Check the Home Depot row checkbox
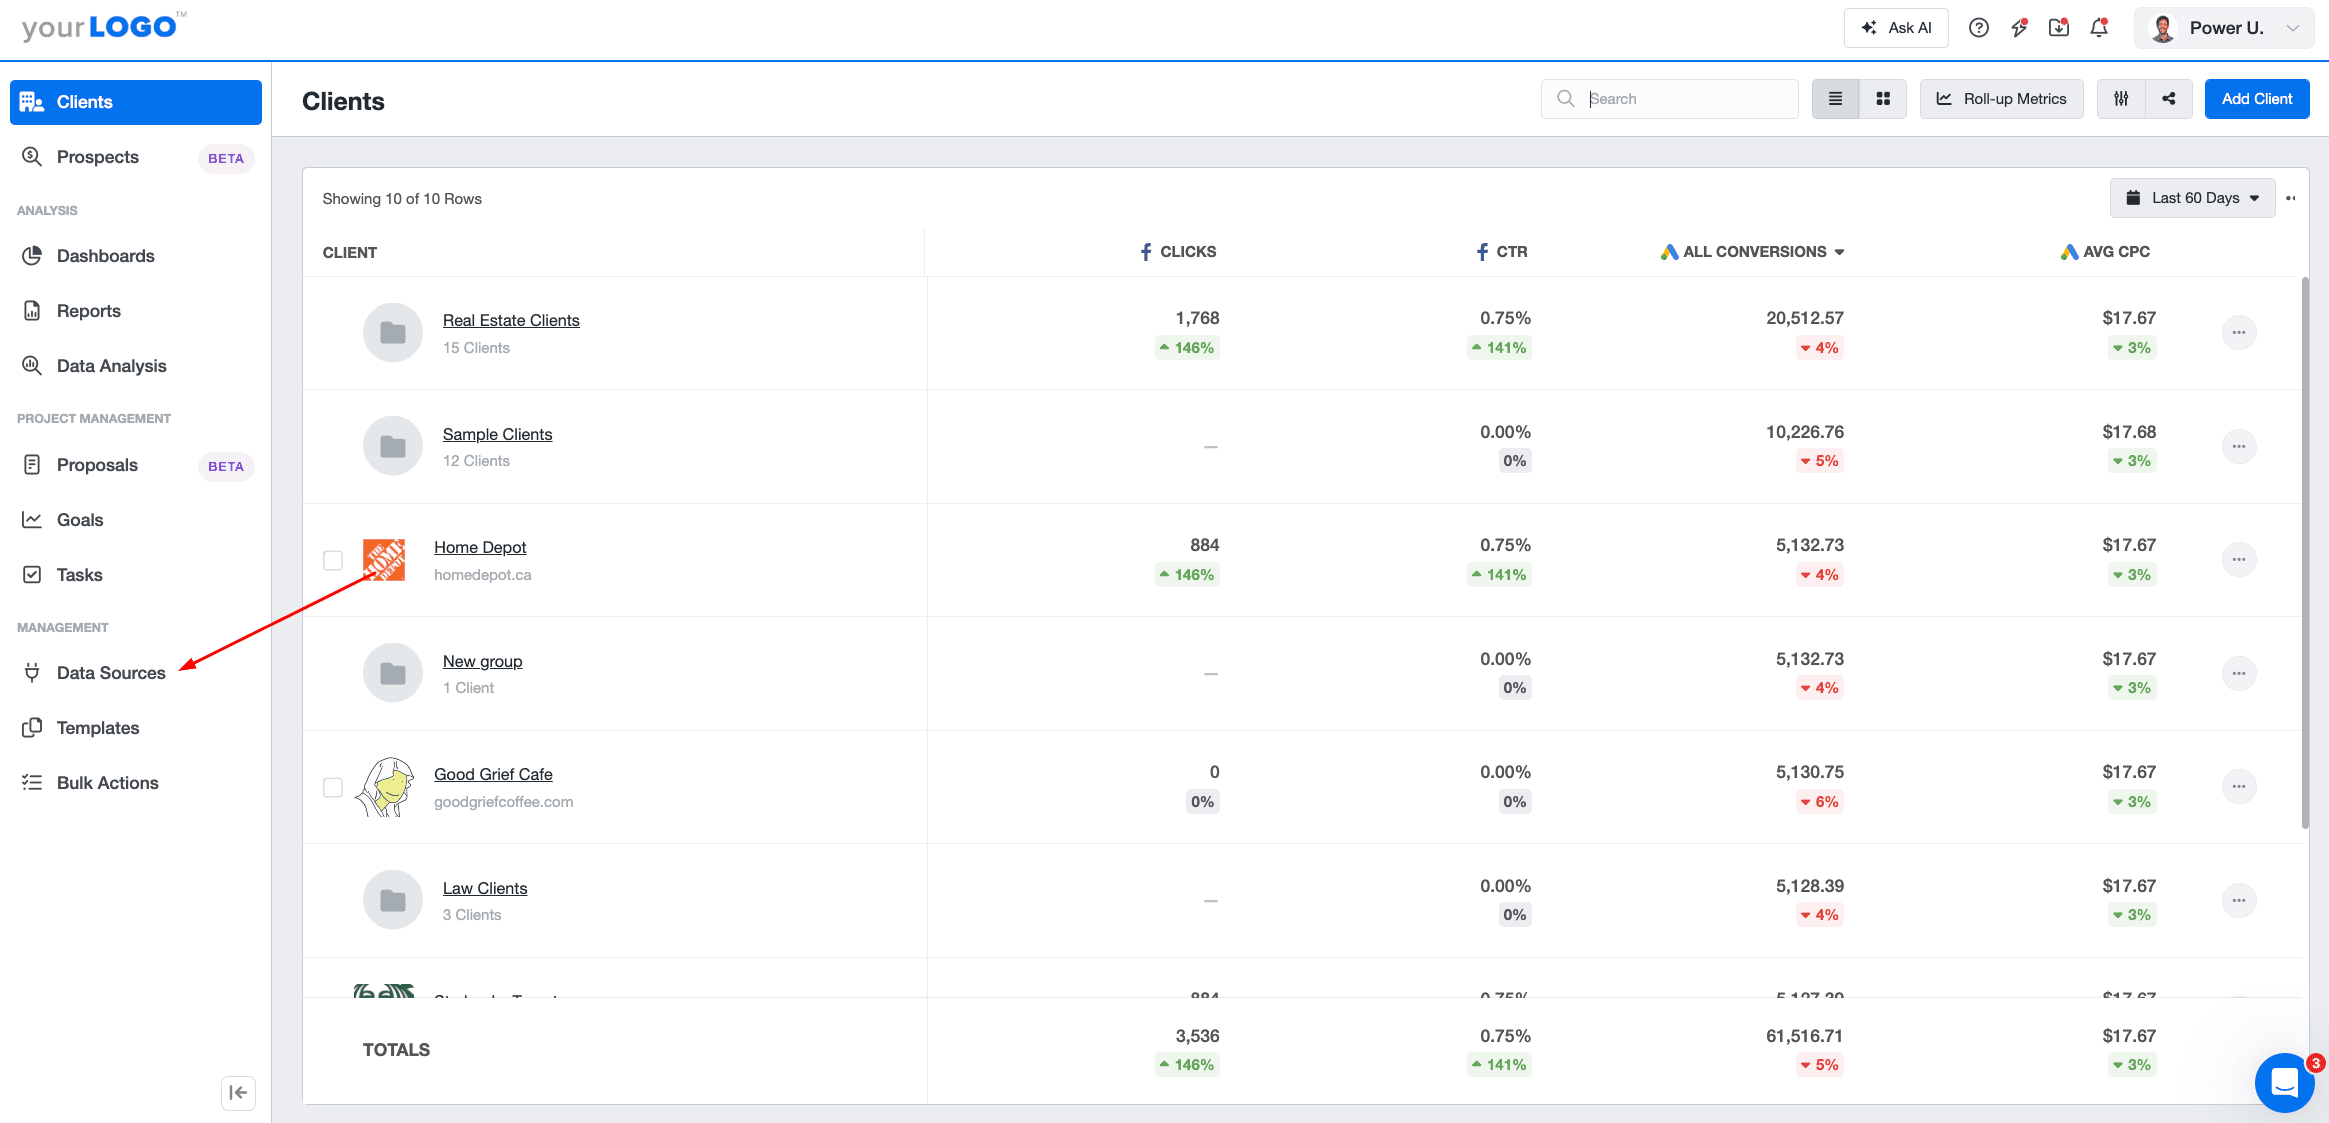2329x1123 pixels. [333, 560]
